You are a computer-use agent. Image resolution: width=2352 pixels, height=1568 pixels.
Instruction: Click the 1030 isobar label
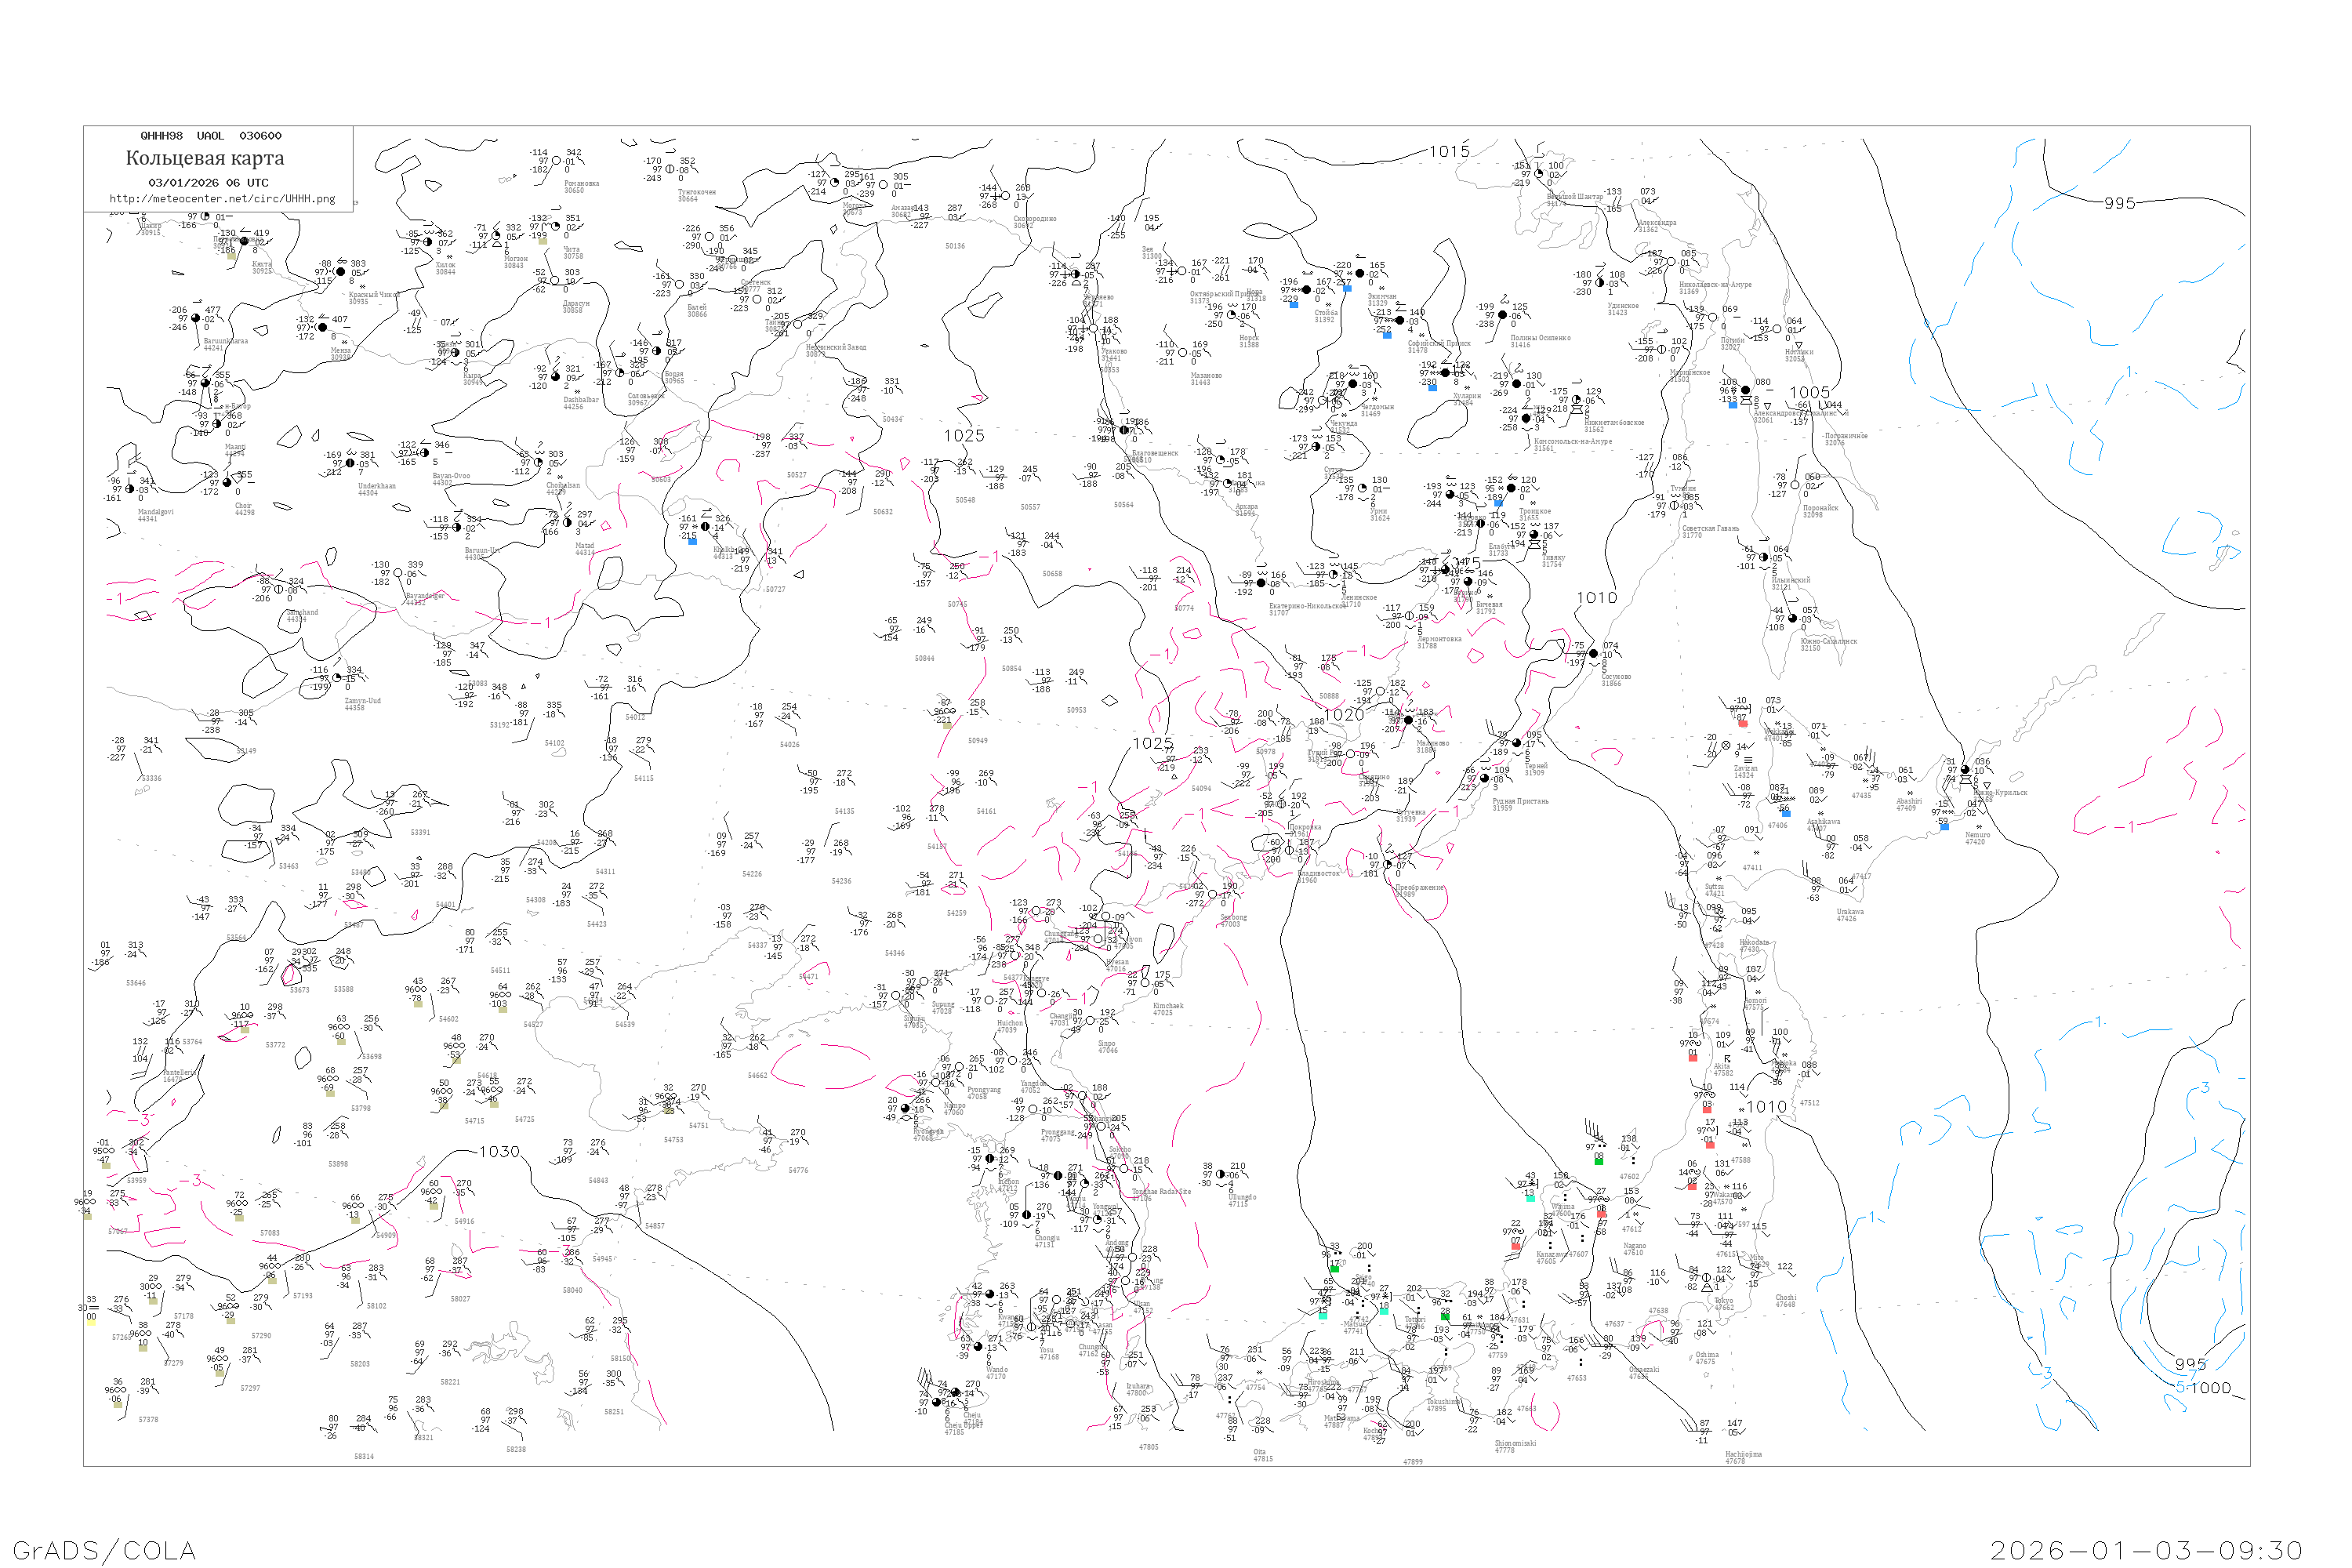point(499,1151)
